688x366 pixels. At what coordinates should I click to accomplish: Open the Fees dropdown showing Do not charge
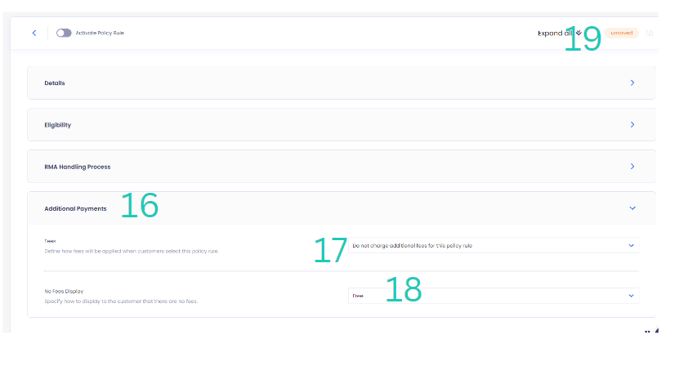(494, 246)
